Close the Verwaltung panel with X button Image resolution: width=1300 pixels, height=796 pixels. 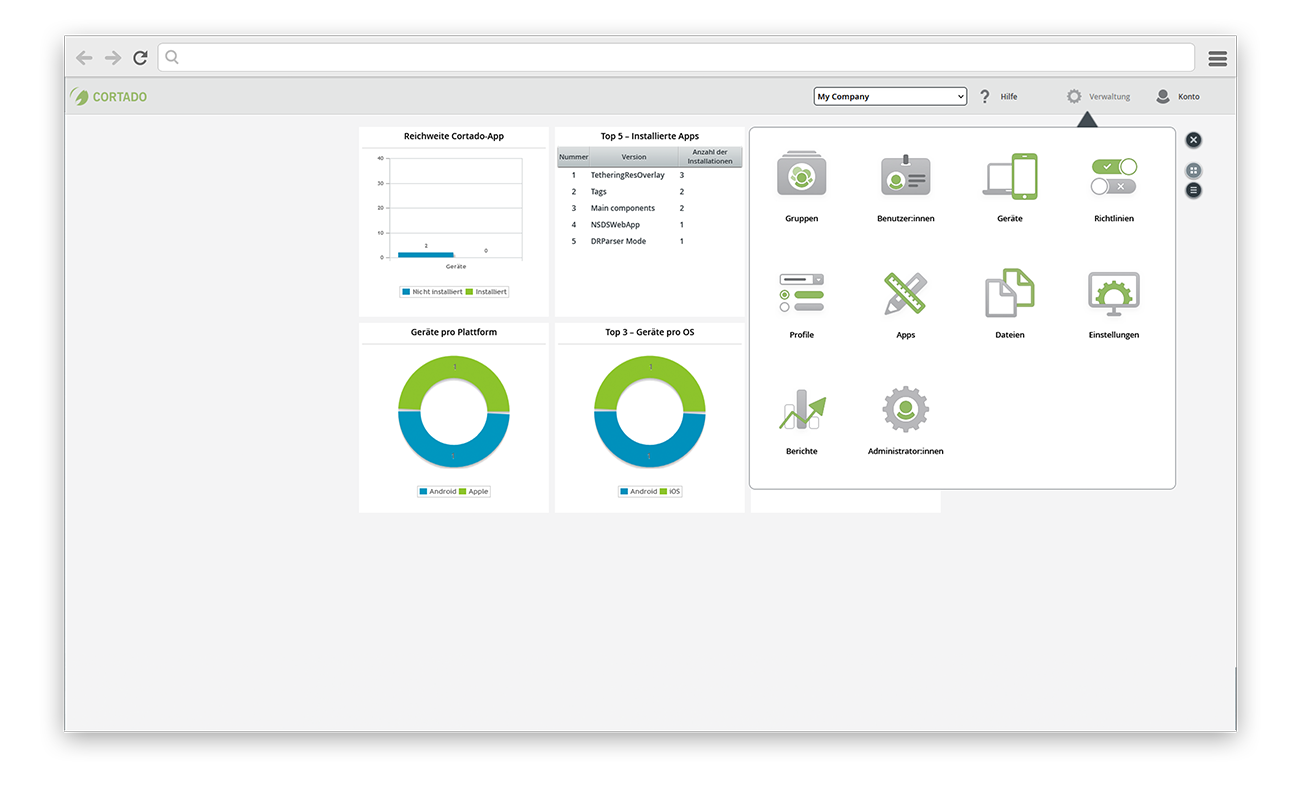[1193, 140]
